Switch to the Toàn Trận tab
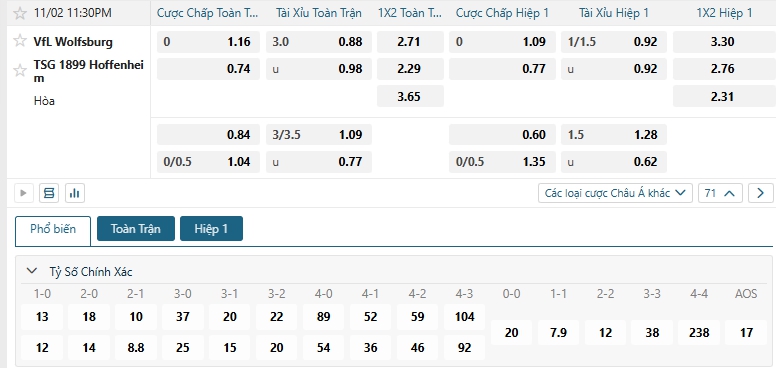The width and height of the screenshot is (776, 368). pos(136,229)
